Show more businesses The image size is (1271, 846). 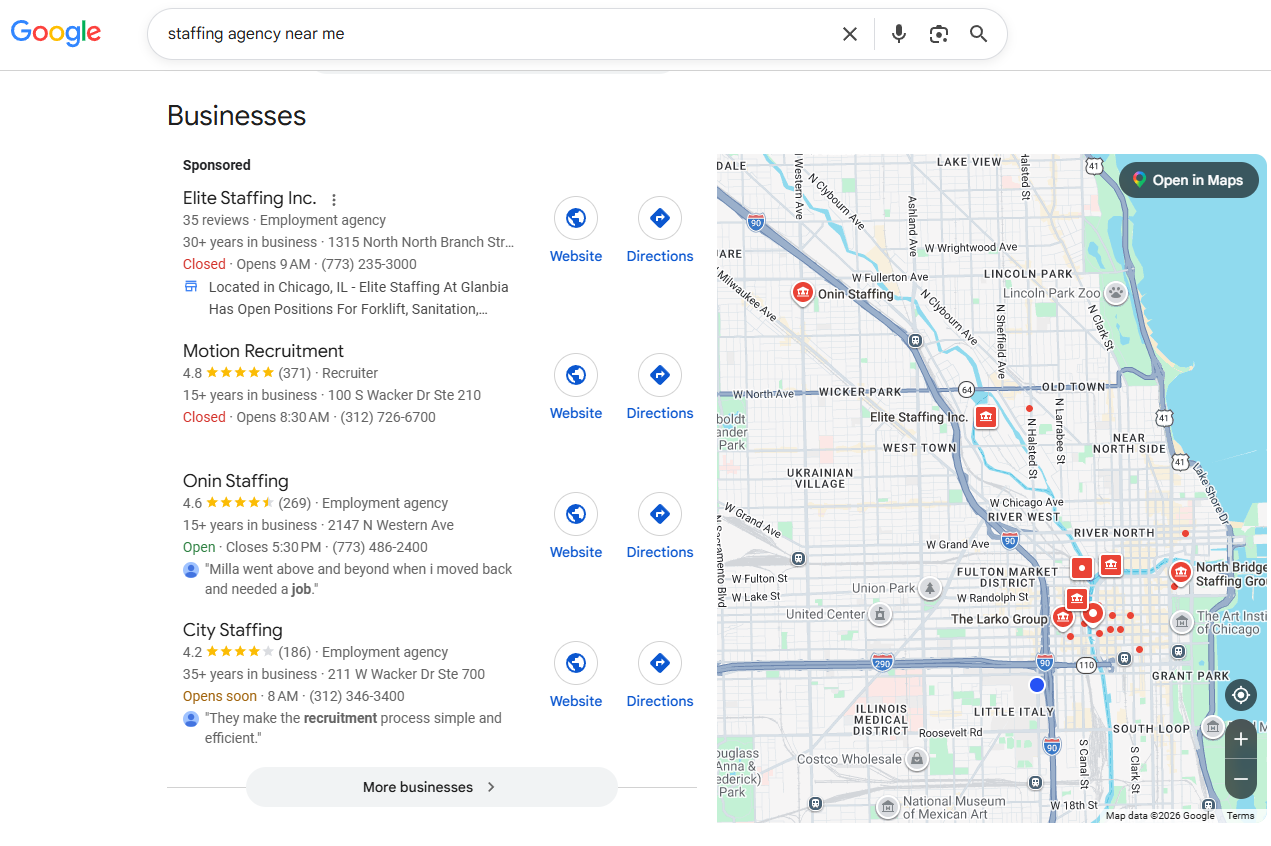(432, 787)
